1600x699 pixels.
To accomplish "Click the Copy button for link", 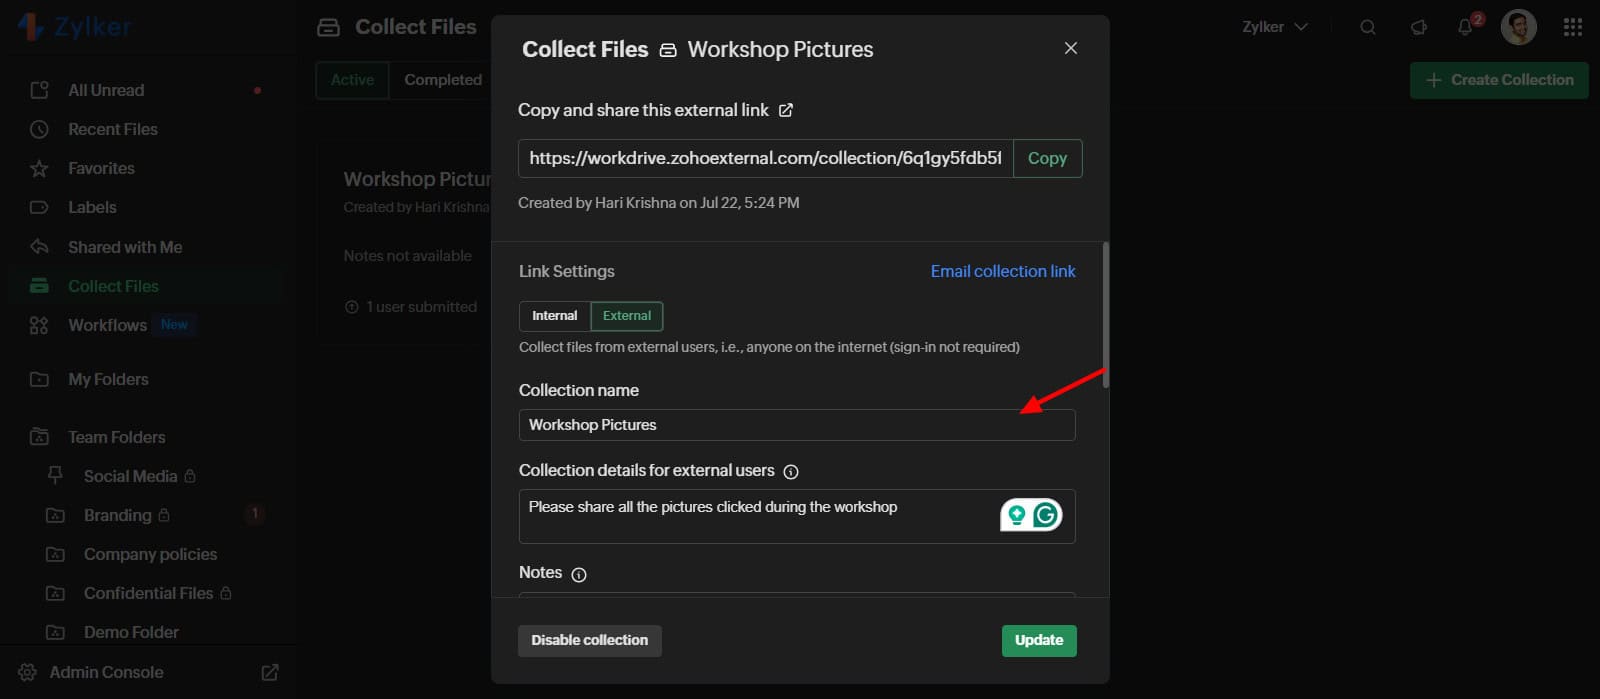I will click(1047, 158).
